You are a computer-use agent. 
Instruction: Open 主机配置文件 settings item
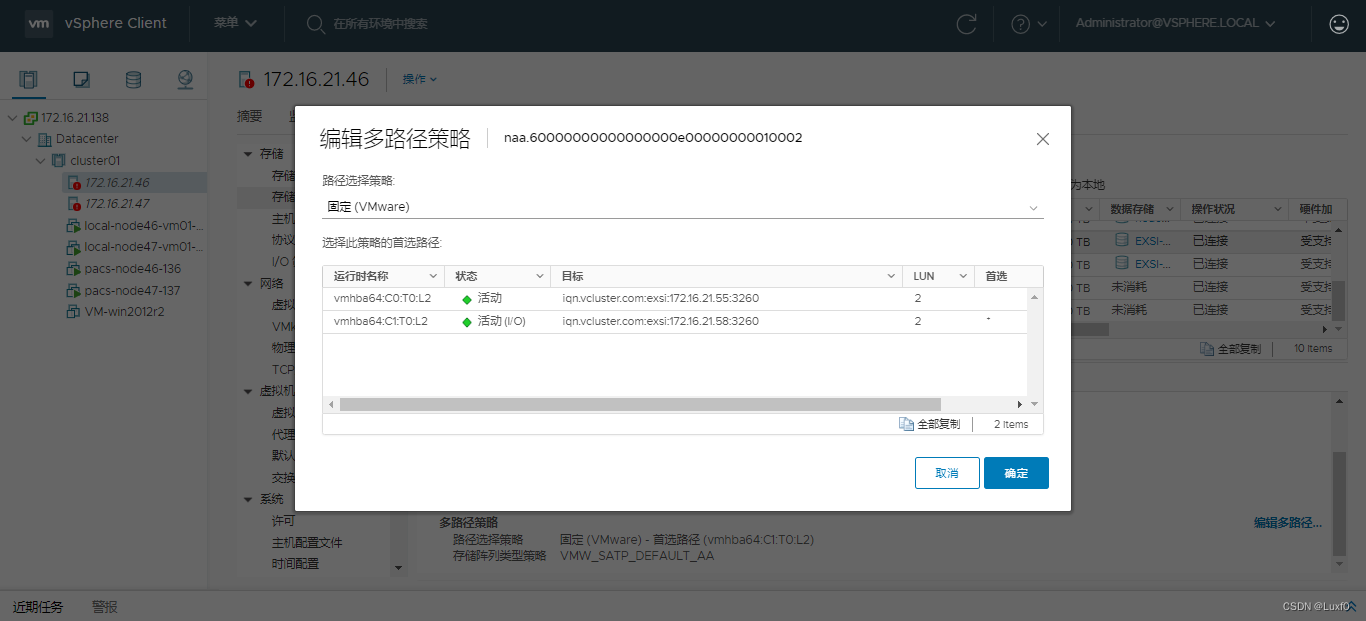(307, 543)
